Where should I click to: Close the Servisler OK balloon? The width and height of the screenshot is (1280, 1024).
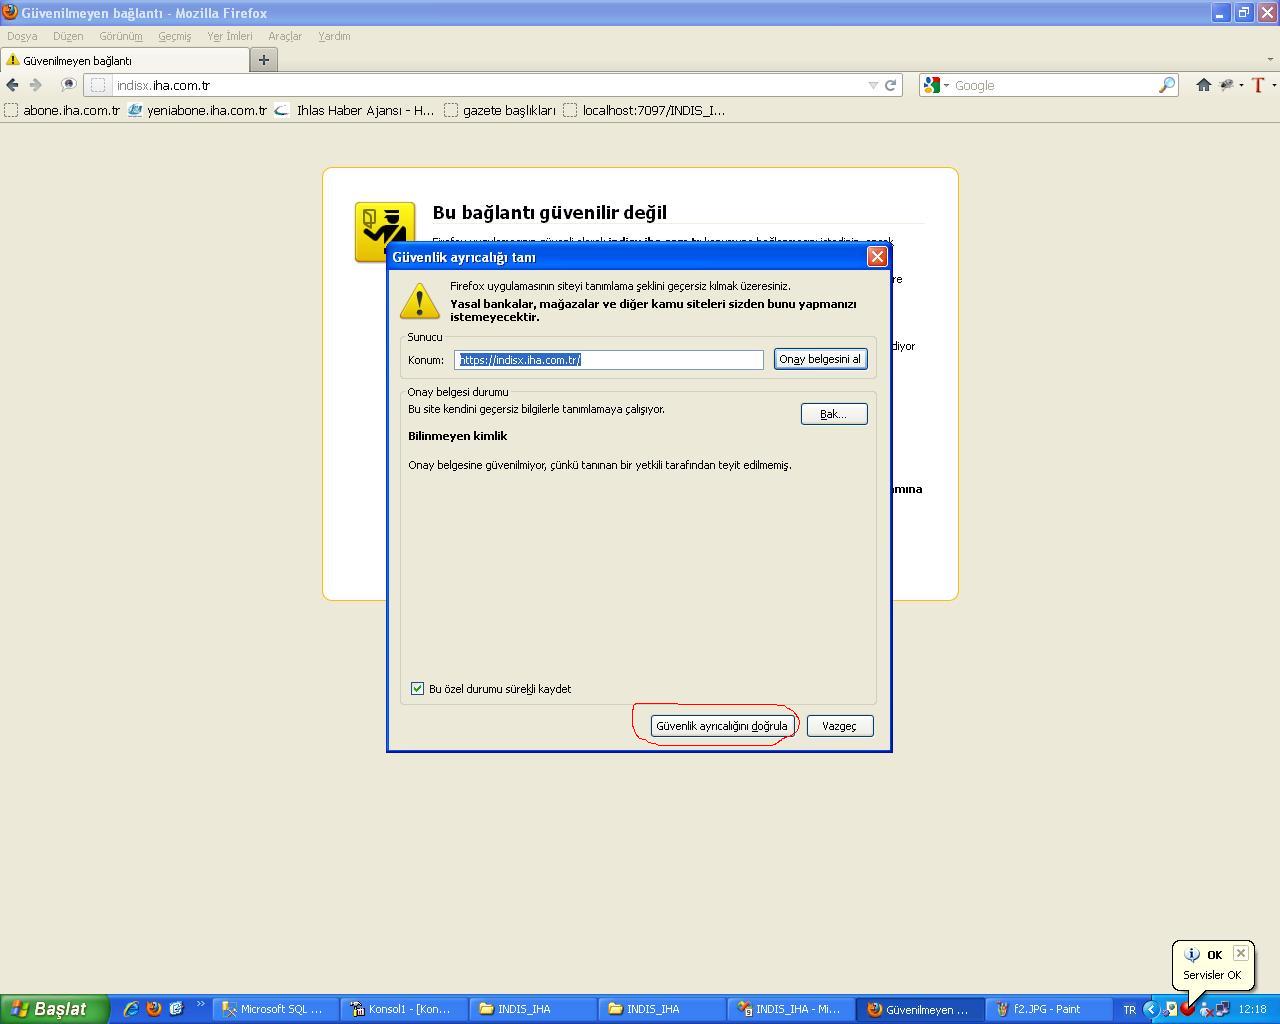point(1240,953)
